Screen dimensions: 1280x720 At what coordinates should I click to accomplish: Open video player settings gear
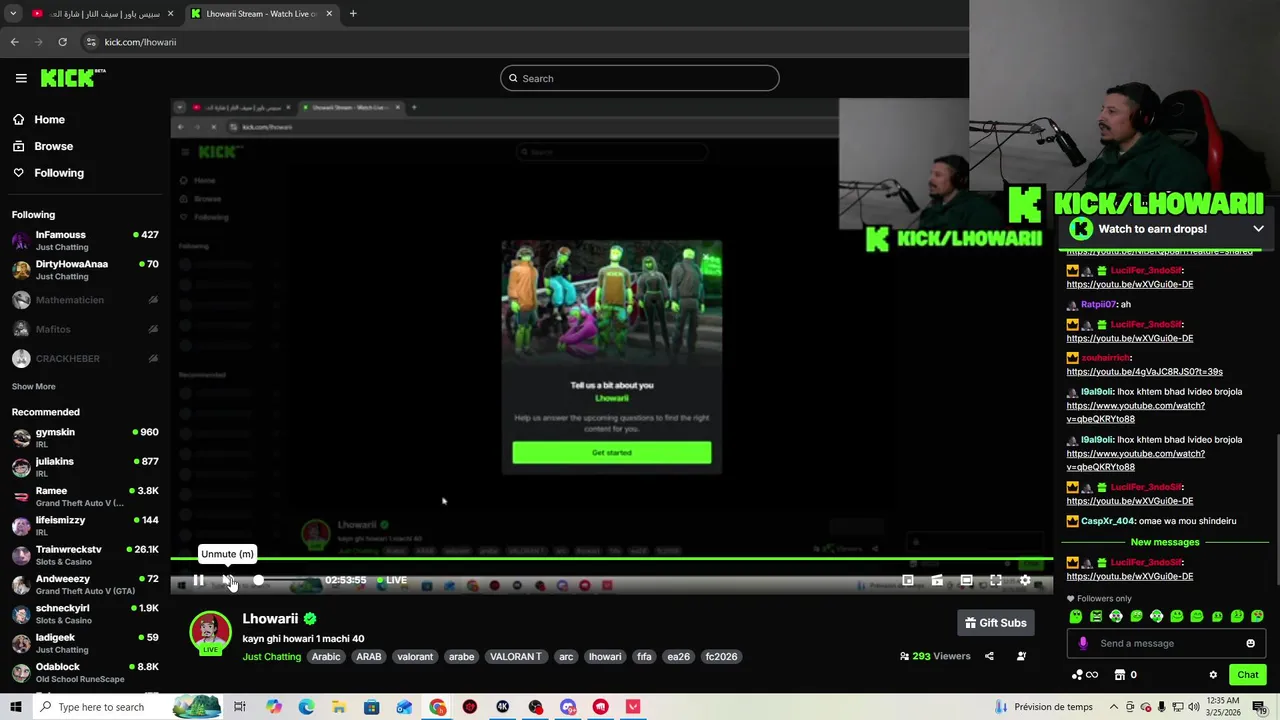point(1025,580)
